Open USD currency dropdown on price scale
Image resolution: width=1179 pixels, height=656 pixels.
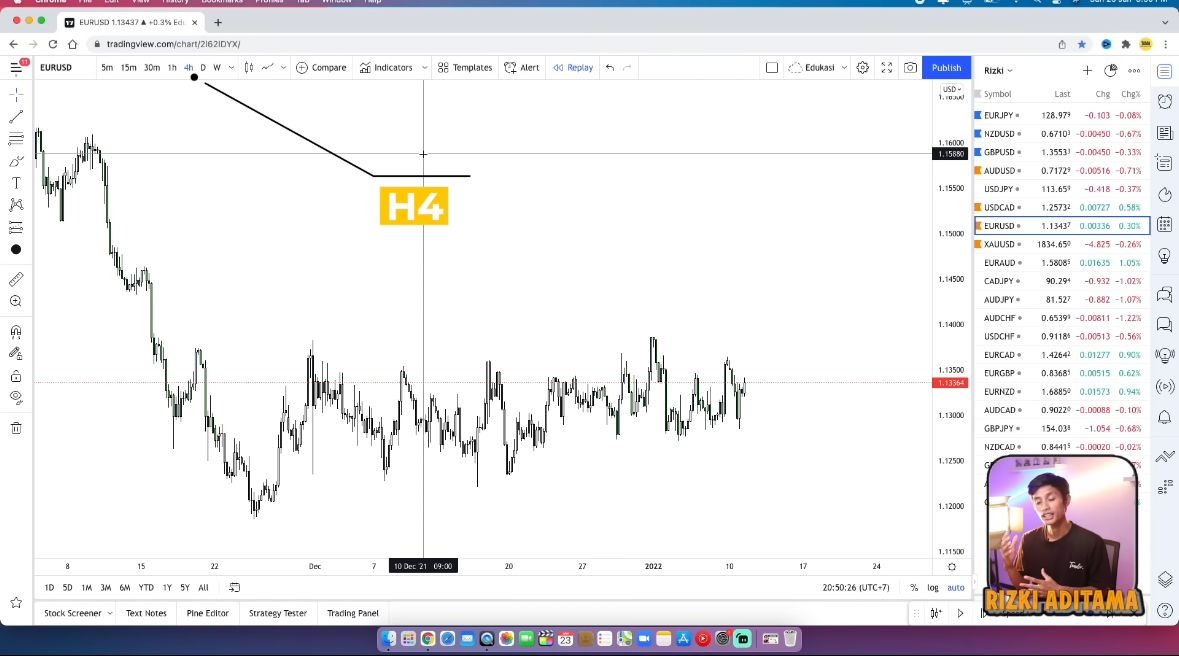952,90
